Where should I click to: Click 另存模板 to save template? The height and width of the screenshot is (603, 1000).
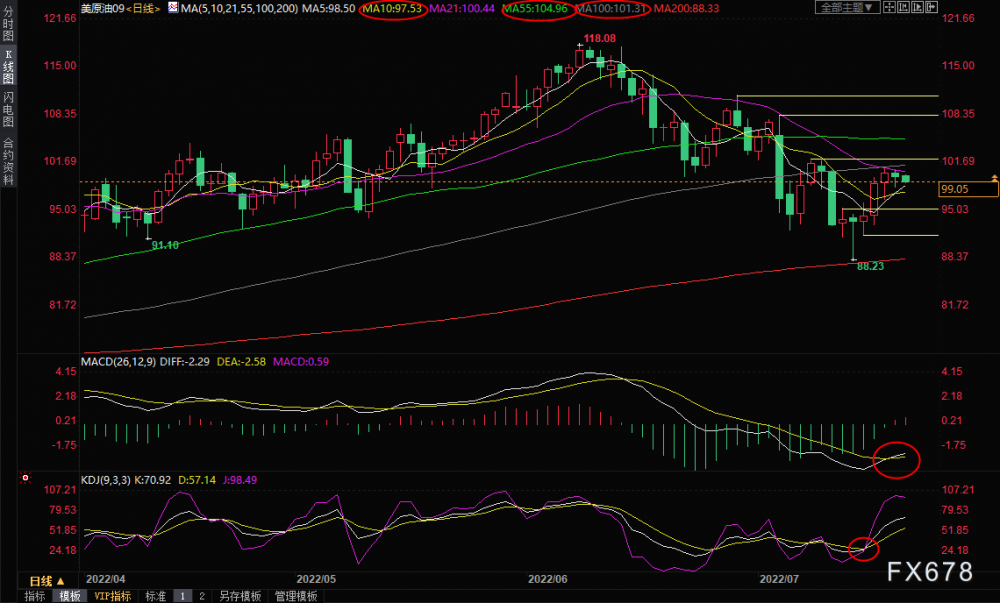pyautogui.click(x=240, y=596)
